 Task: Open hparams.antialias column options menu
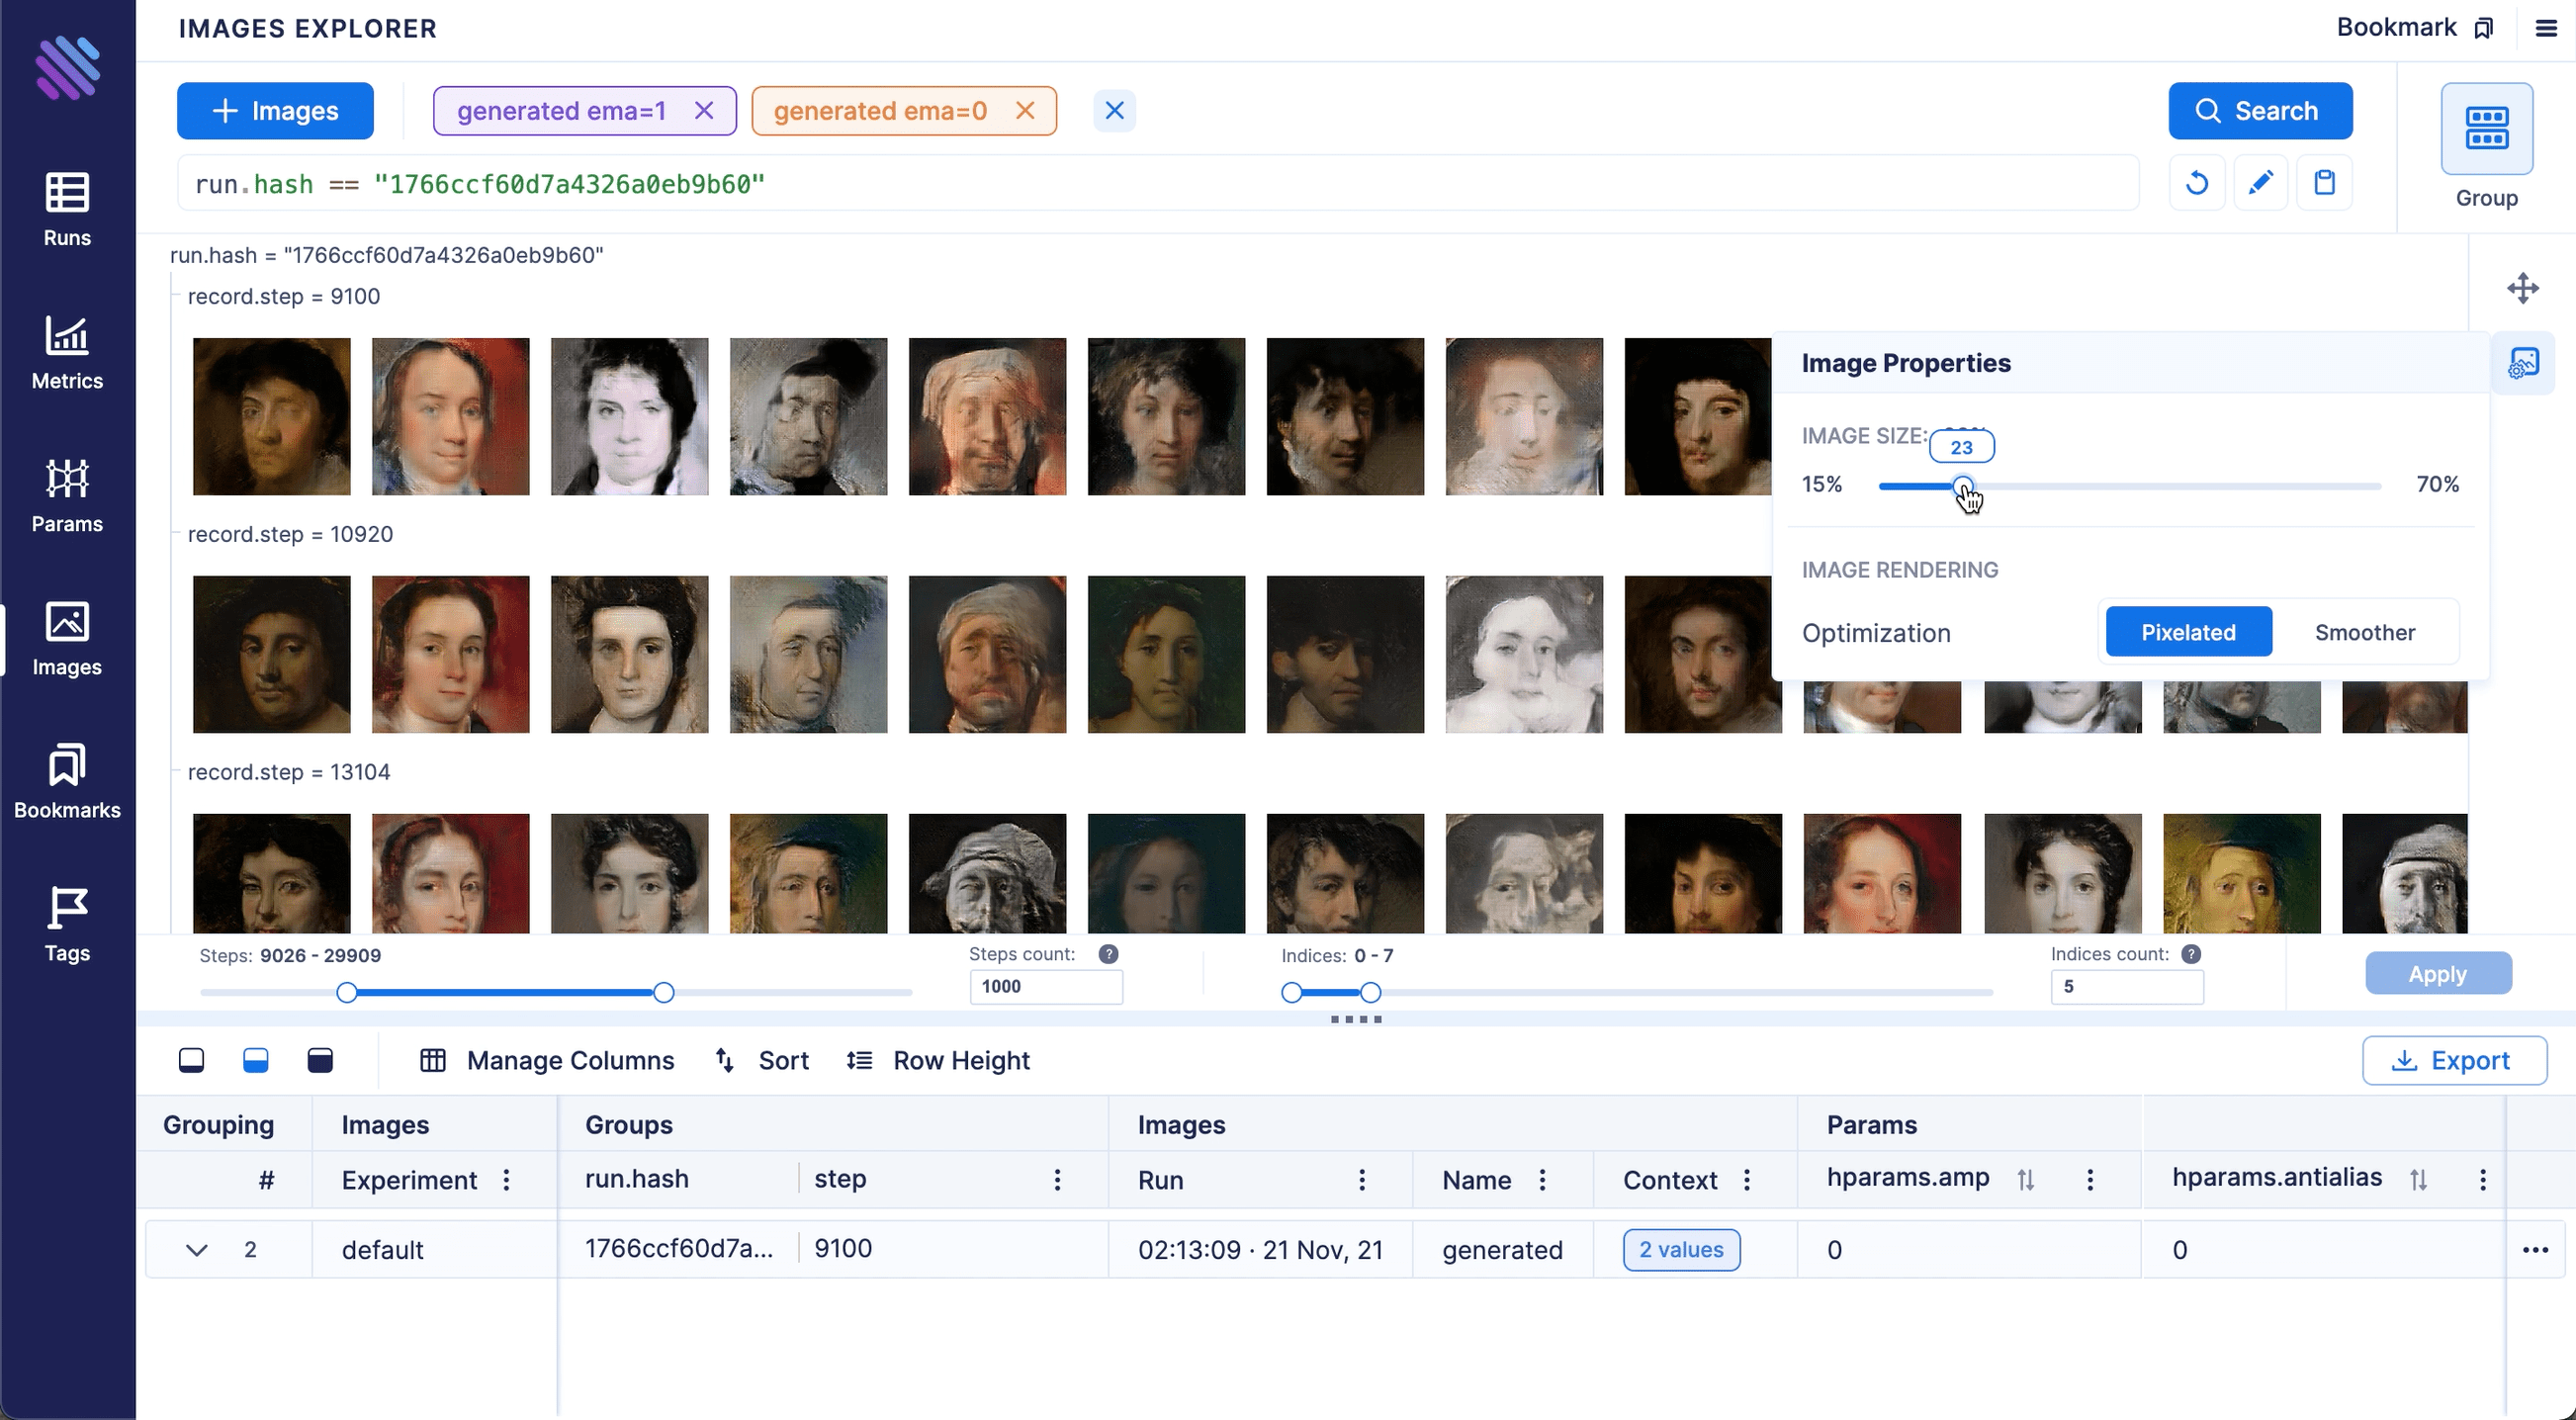2483,1181
